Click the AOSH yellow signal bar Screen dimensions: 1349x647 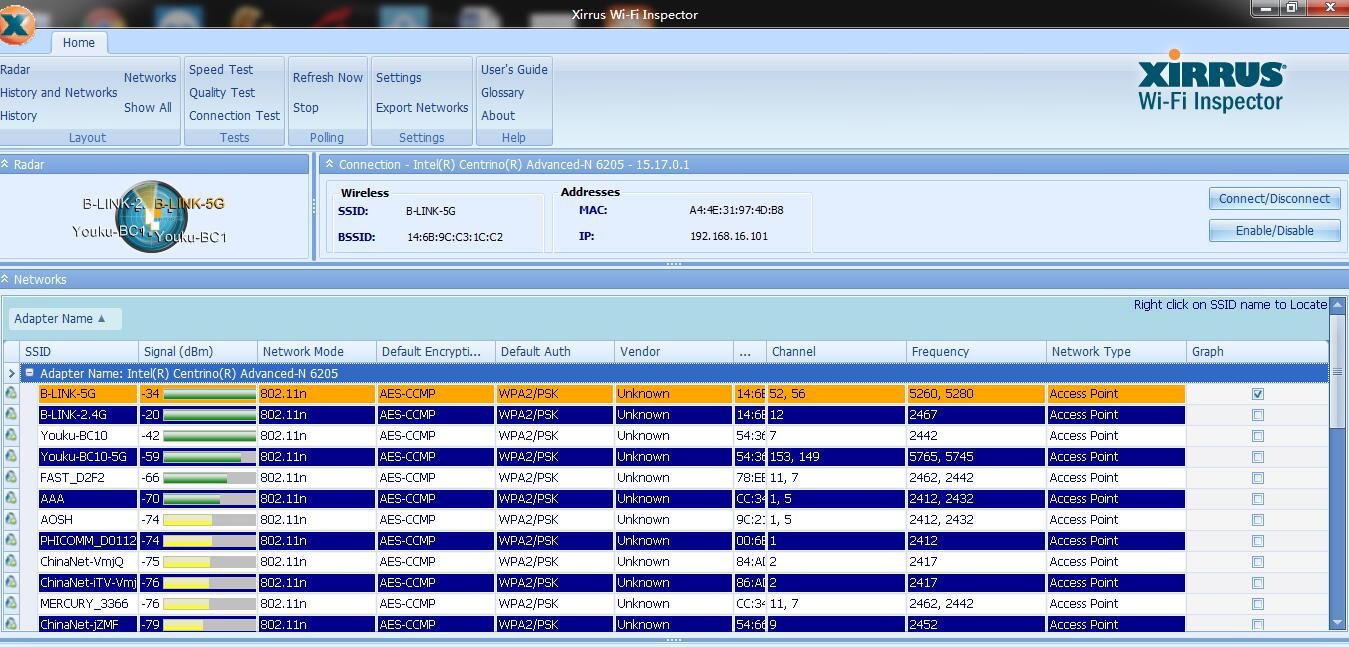209,520
